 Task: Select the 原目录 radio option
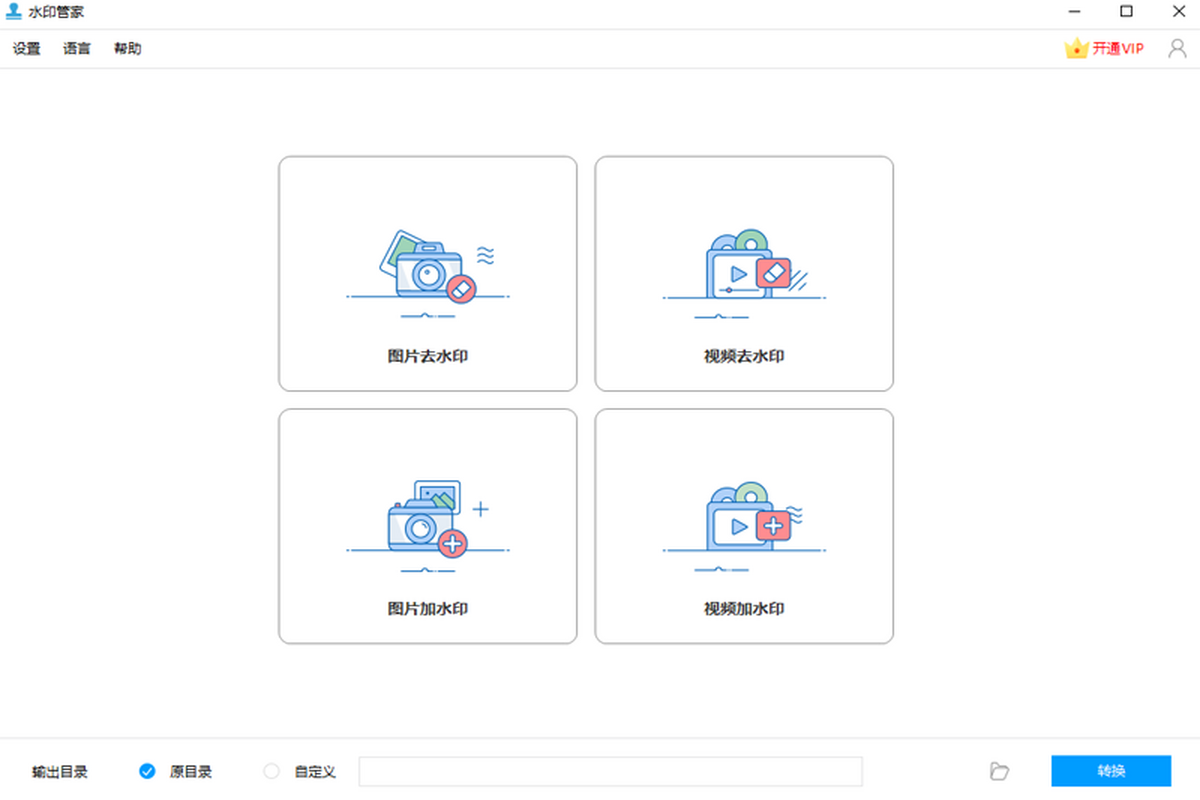pos(148,771)
